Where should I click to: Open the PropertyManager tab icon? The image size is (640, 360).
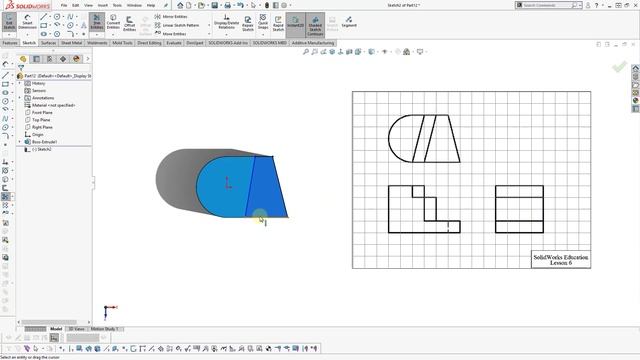point(36,59)
